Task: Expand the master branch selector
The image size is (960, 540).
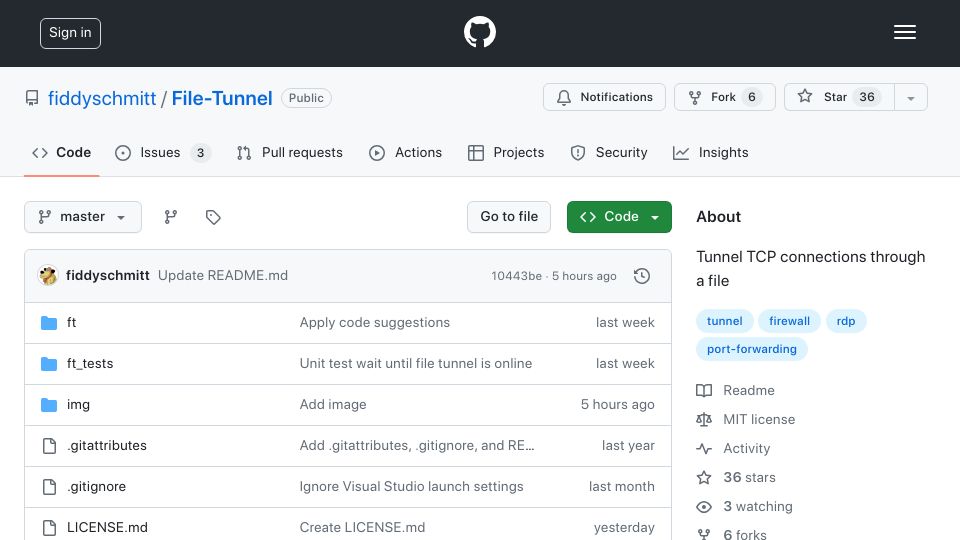Action: [83, 217]
